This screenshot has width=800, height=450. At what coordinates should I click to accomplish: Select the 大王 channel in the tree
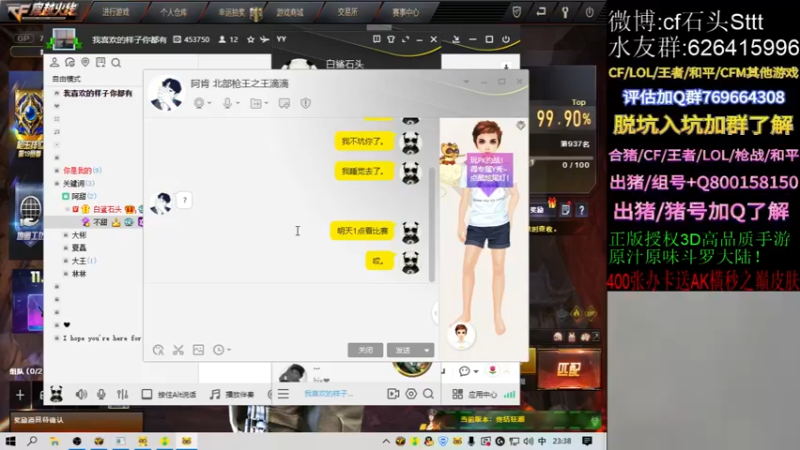click(x=79, y=261)
